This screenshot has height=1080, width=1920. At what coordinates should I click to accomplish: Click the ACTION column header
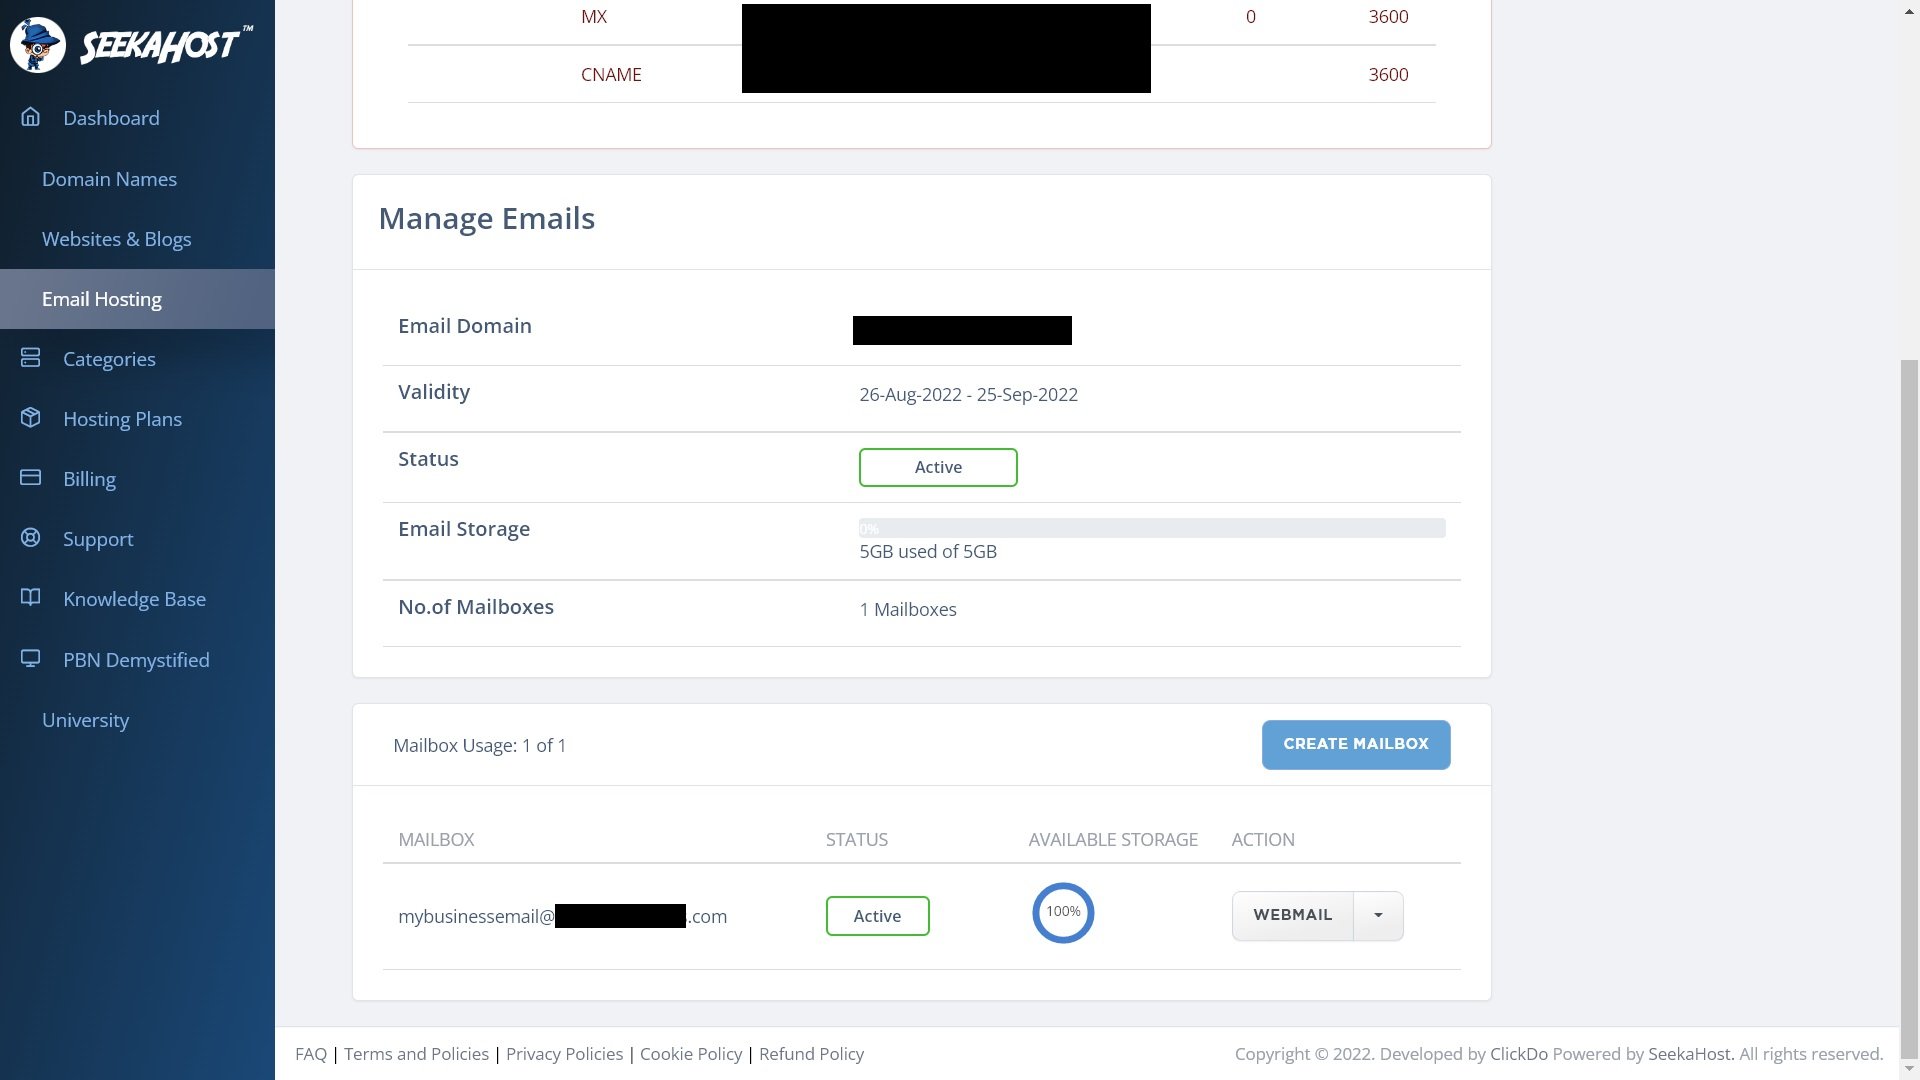(x=1263, y=840)
